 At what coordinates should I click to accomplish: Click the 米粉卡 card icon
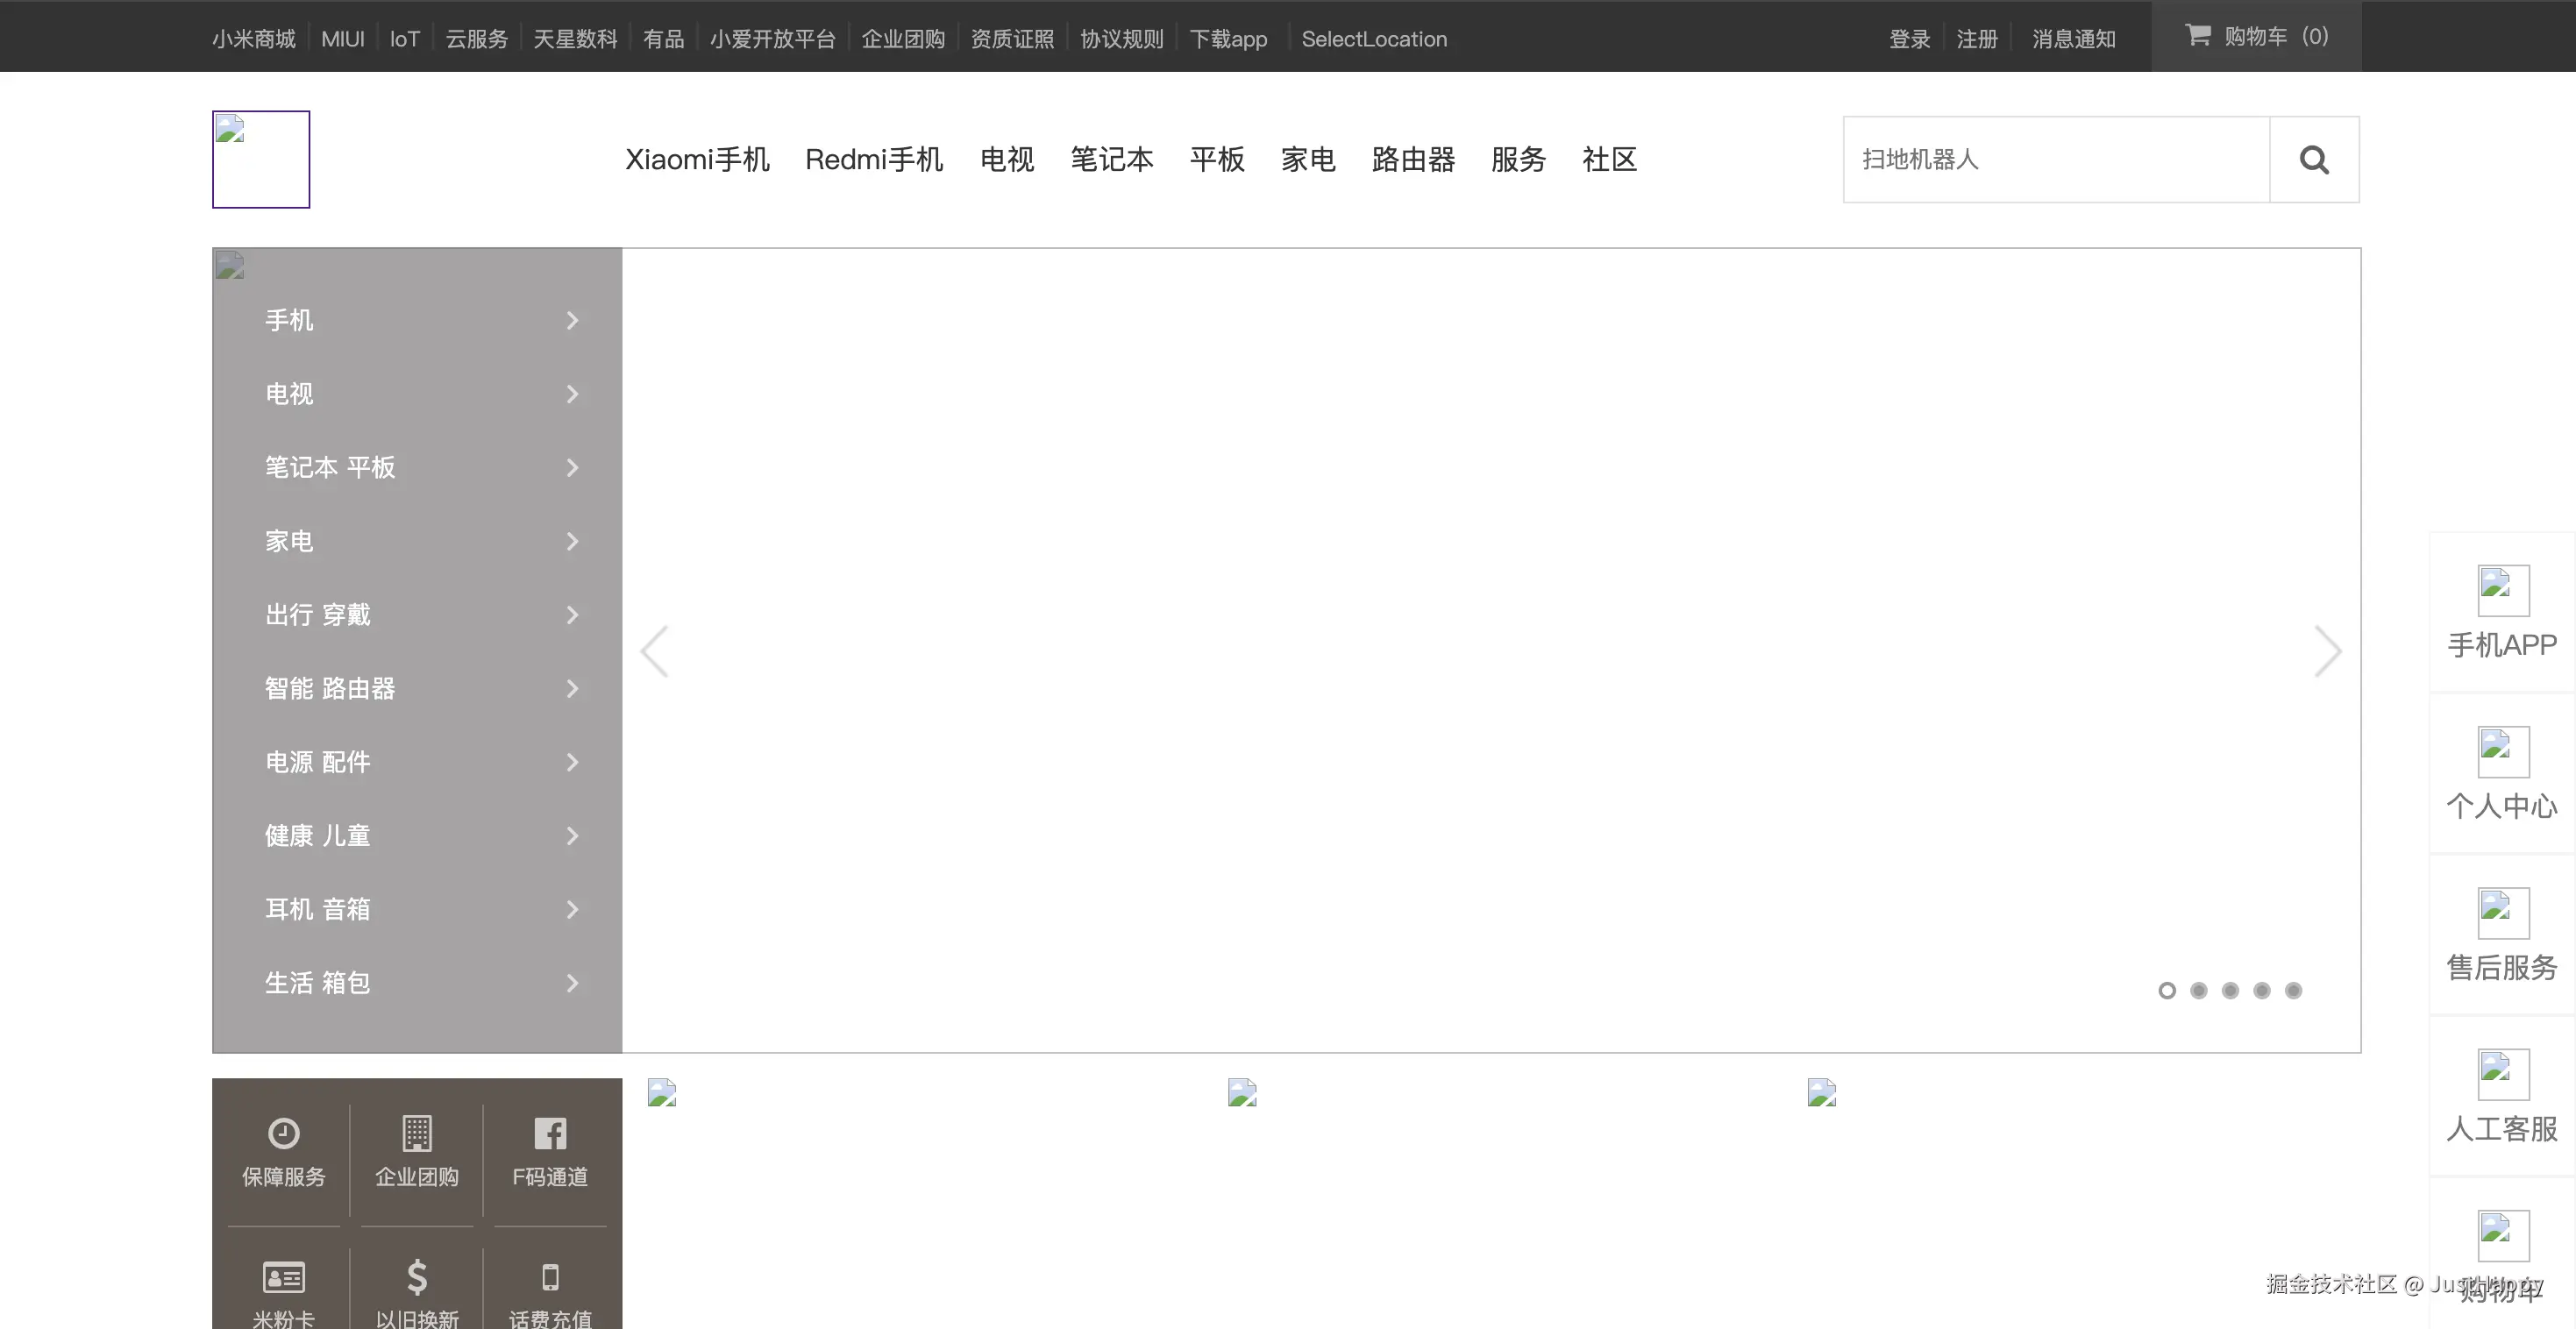(x=283, y=1277)
